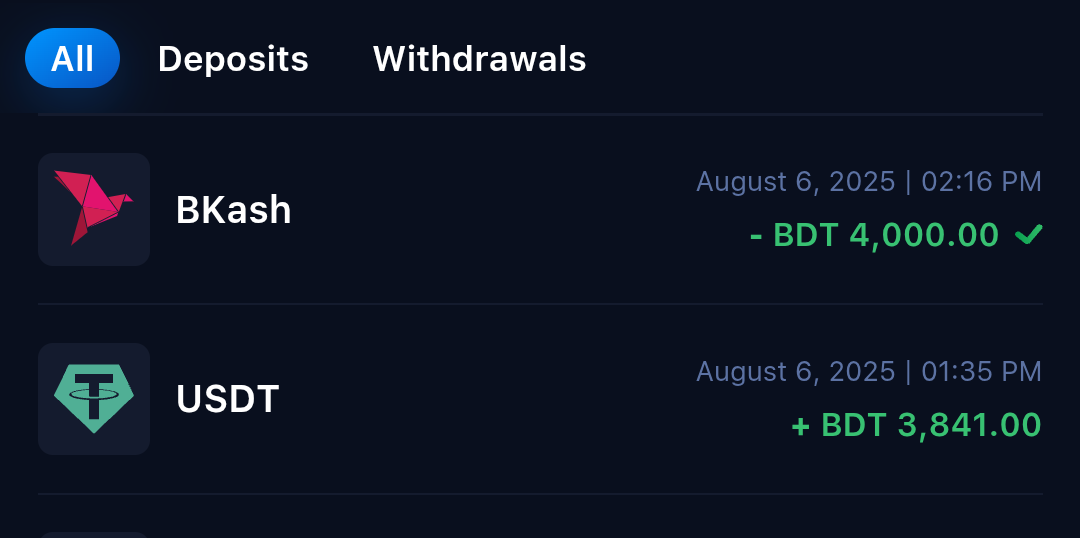Click the 02:16 PM transaction time
The width and height of the screenshot is (1080, 538).
tap(981, 182)
